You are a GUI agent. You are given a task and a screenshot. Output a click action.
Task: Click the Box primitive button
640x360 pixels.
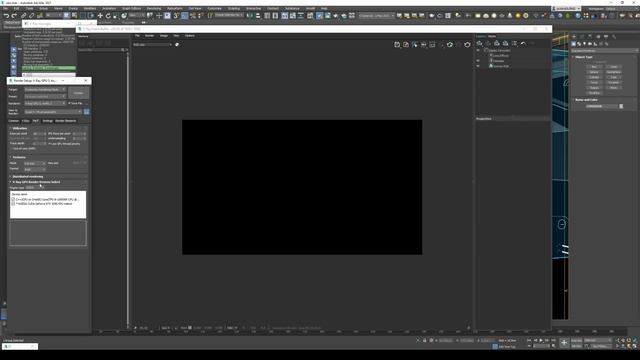coord(594,67)
